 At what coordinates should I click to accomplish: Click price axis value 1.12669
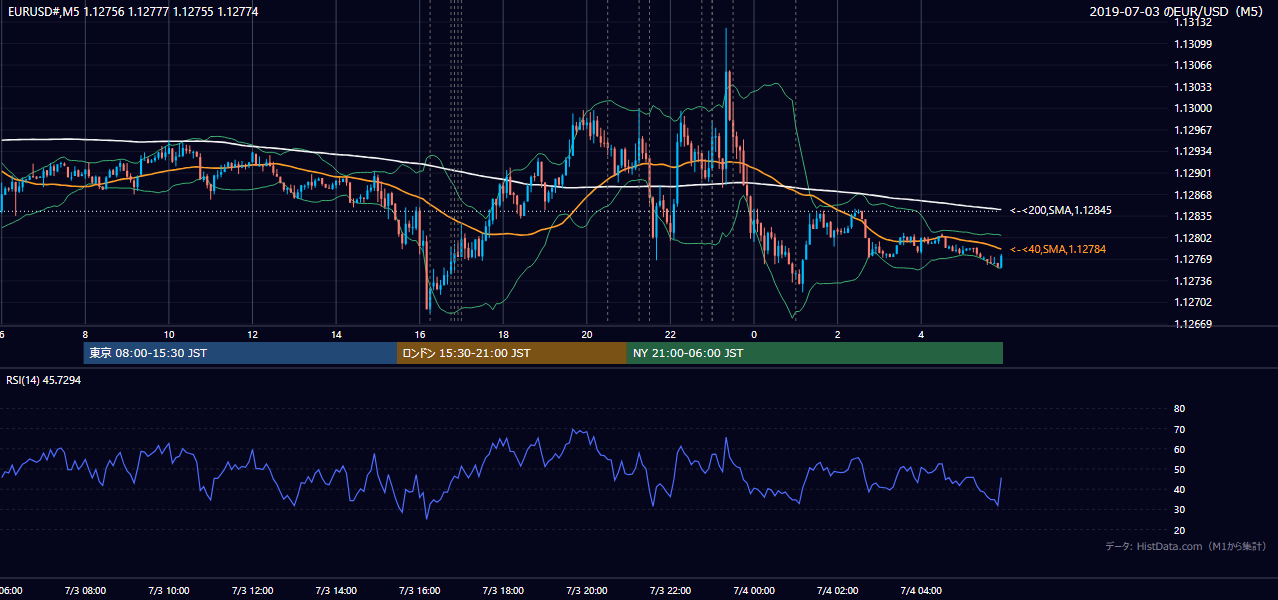click(x=1194, y=324)
